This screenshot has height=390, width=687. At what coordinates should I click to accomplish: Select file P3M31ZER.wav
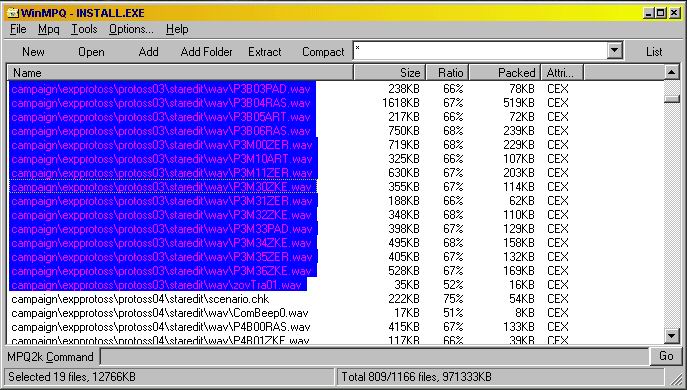(x=163, y=201)
